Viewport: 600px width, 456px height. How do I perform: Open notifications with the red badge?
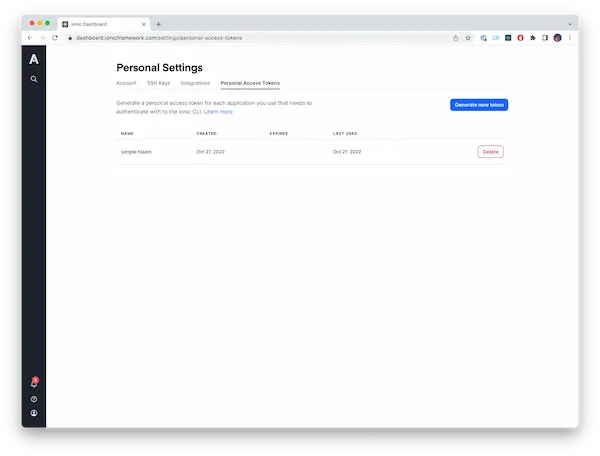(34, 384)
